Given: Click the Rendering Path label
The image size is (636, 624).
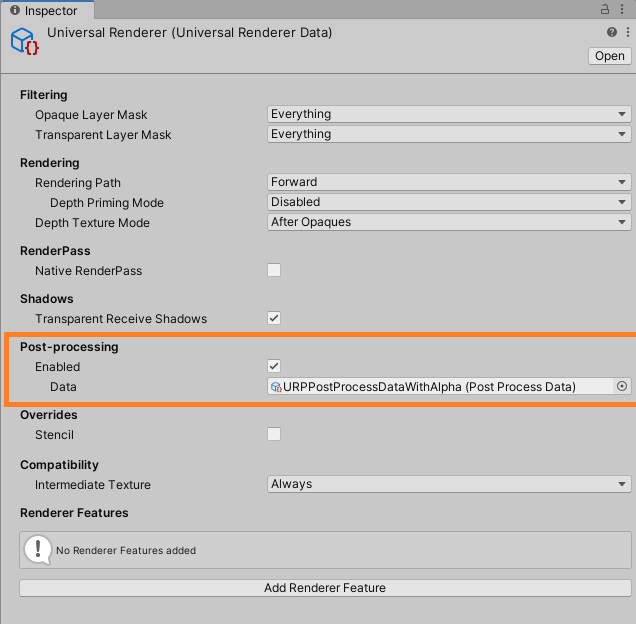Looking at the screenshot, I should [x=78, y=183].
